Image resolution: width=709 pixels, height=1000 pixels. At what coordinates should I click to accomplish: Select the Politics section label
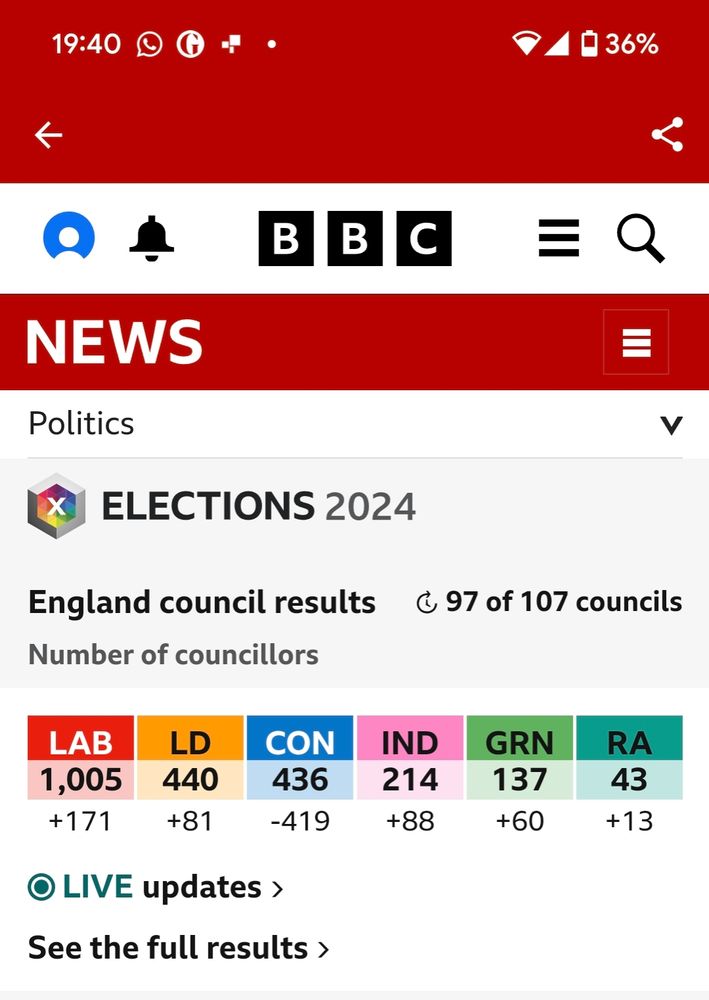click(x=81, y=424)
